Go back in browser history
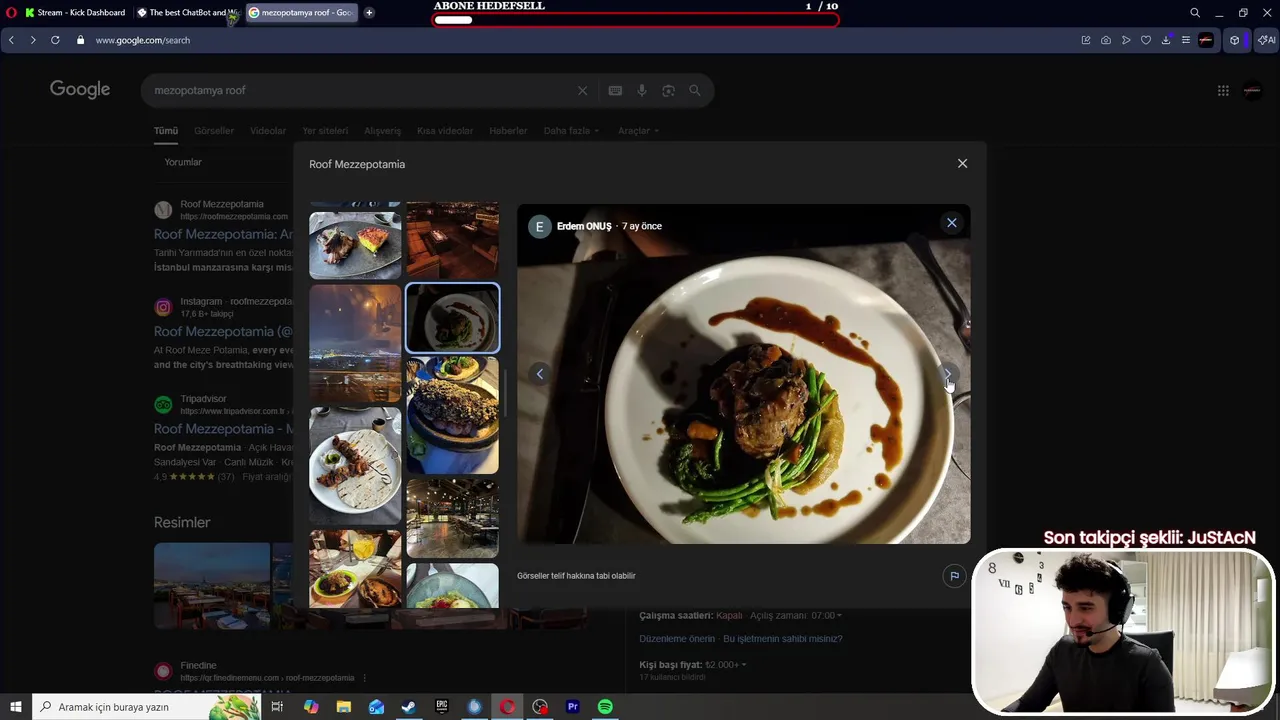 click(11, 40)
